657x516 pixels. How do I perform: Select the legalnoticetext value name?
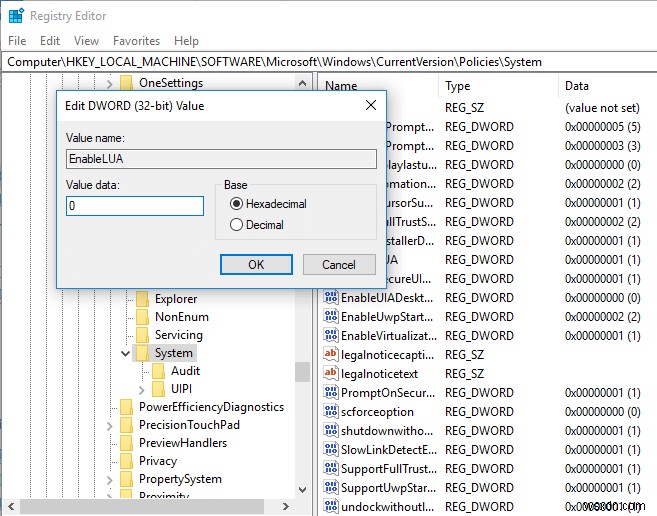[380, 374]
